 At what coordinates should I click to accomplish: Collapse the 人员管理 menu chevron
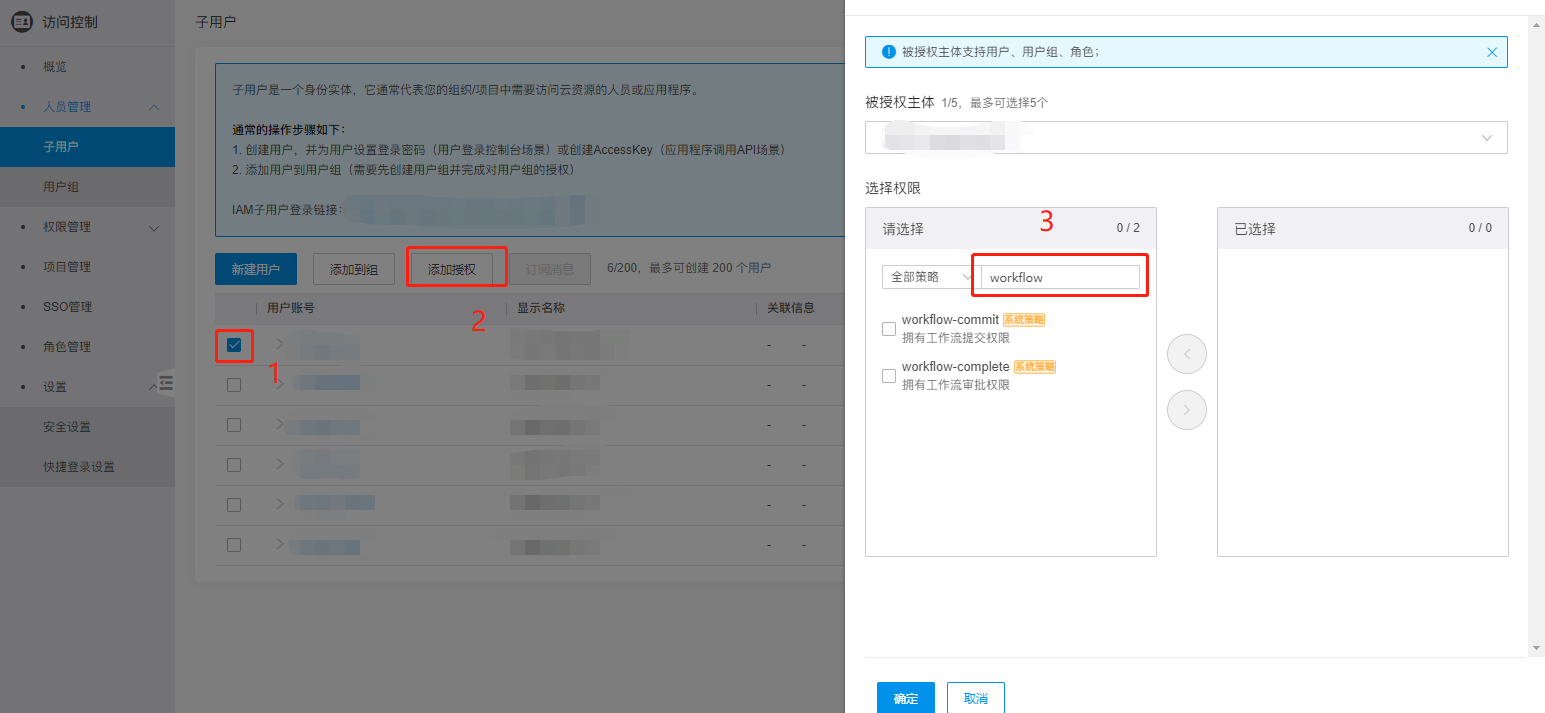[x=154, y=107]
